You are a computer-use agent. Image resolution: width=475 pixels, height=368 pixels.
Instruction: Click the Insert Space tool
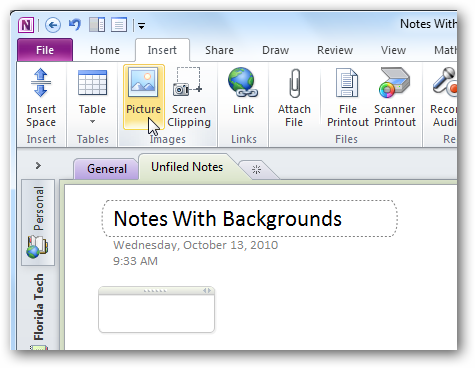(41, 98)
